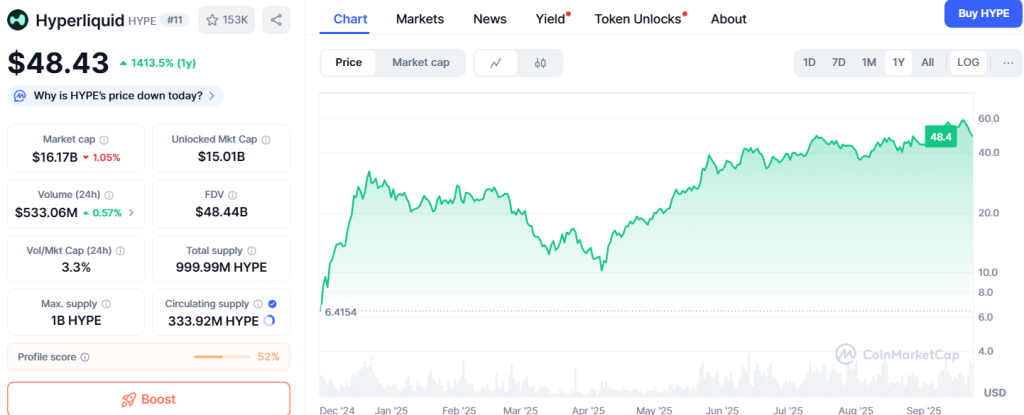Click the Hyperliquid logo icon

(19, 20)
